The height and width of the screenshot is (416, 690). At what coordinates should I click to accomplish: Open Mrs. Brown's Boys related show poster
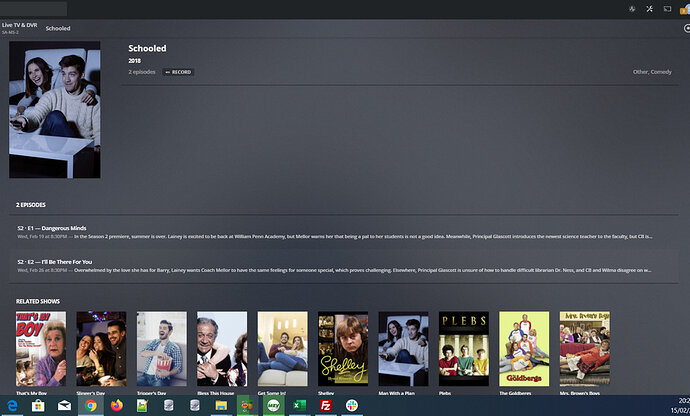point(584,349)
